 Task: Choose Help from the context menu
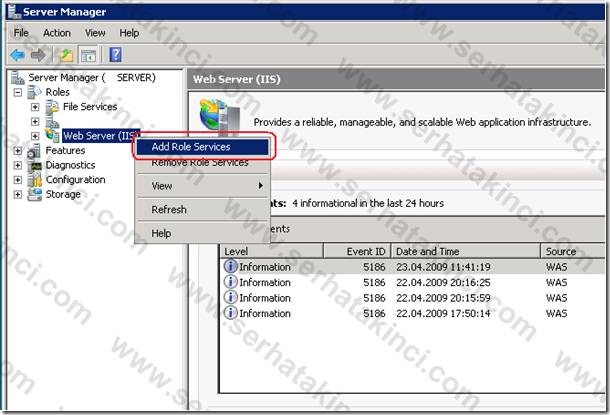[x=202, y=233]
